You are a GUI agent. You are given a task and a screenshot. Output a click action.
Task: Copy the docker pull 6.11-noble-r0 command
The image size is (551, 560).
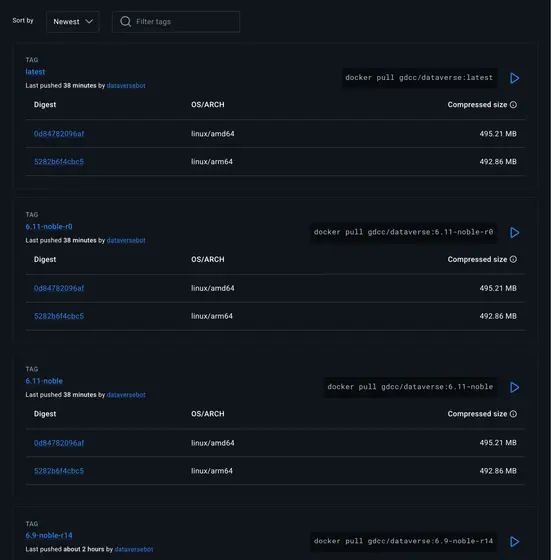(x=404, y=232)
